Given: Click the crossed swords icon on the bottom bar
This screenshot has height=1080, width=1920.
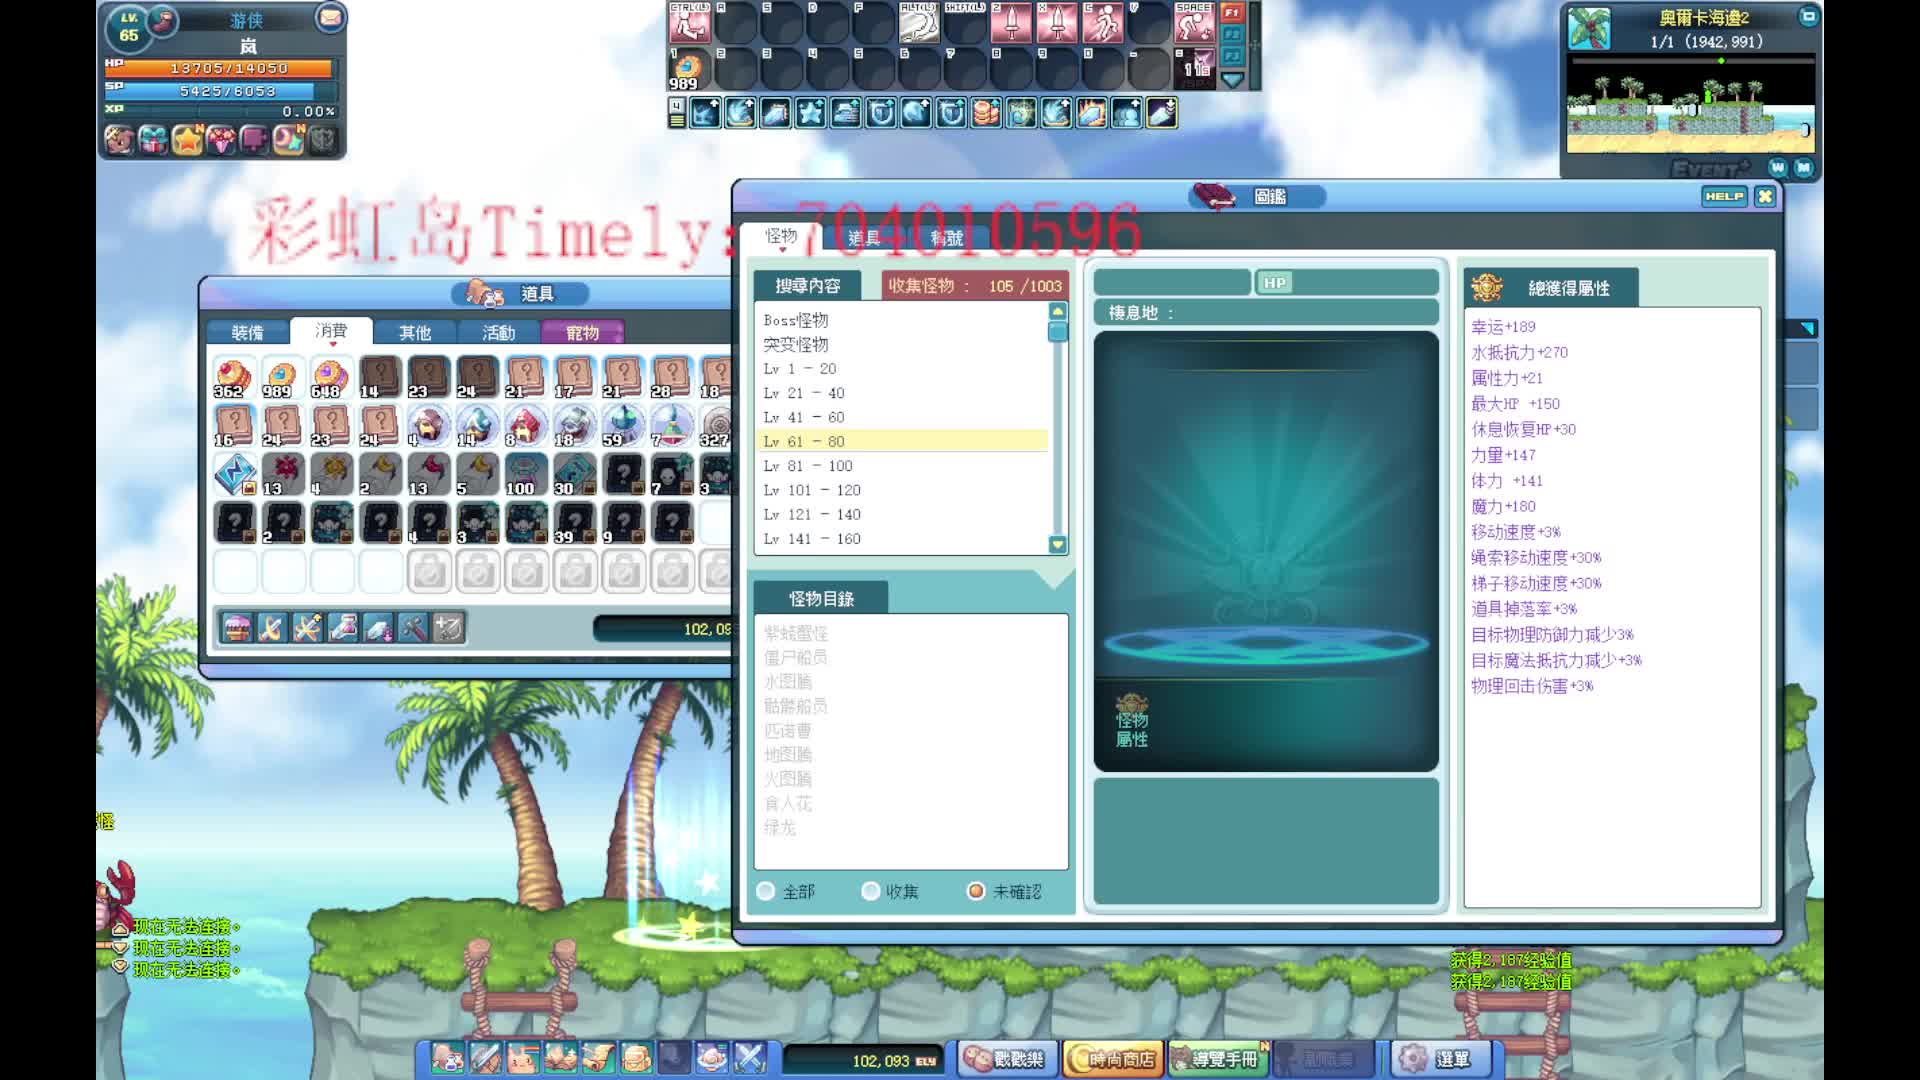Looking at the screenshot, I should tap(749, 1058).
